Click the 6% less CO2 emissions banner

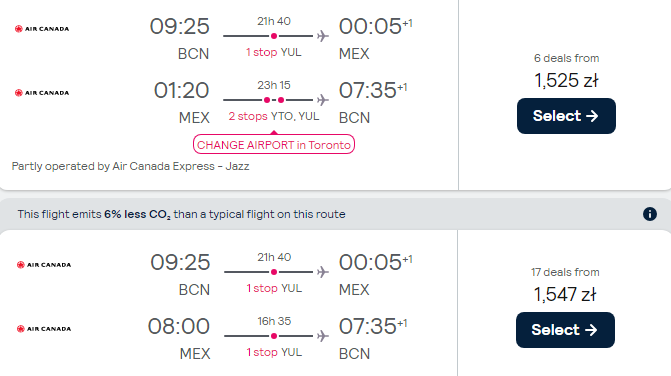336,214
